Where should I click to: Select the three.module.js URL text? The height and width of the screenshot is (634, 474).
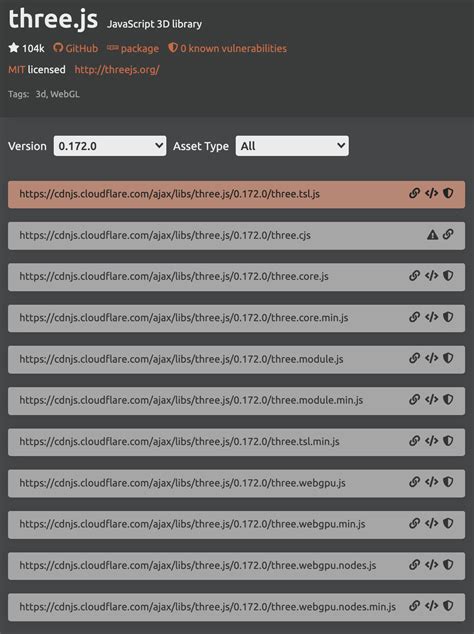pos(181,359)
